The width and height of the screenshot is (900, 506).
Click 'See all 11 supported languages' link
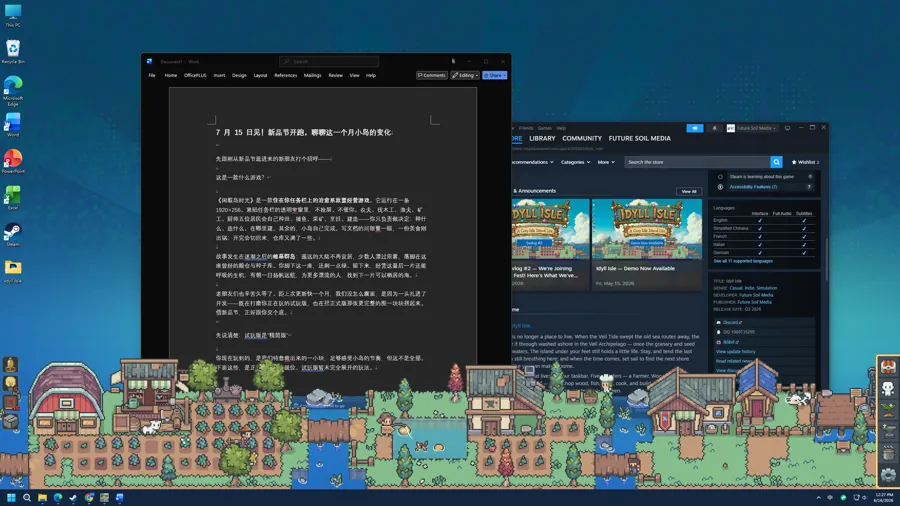click(743, 261)
